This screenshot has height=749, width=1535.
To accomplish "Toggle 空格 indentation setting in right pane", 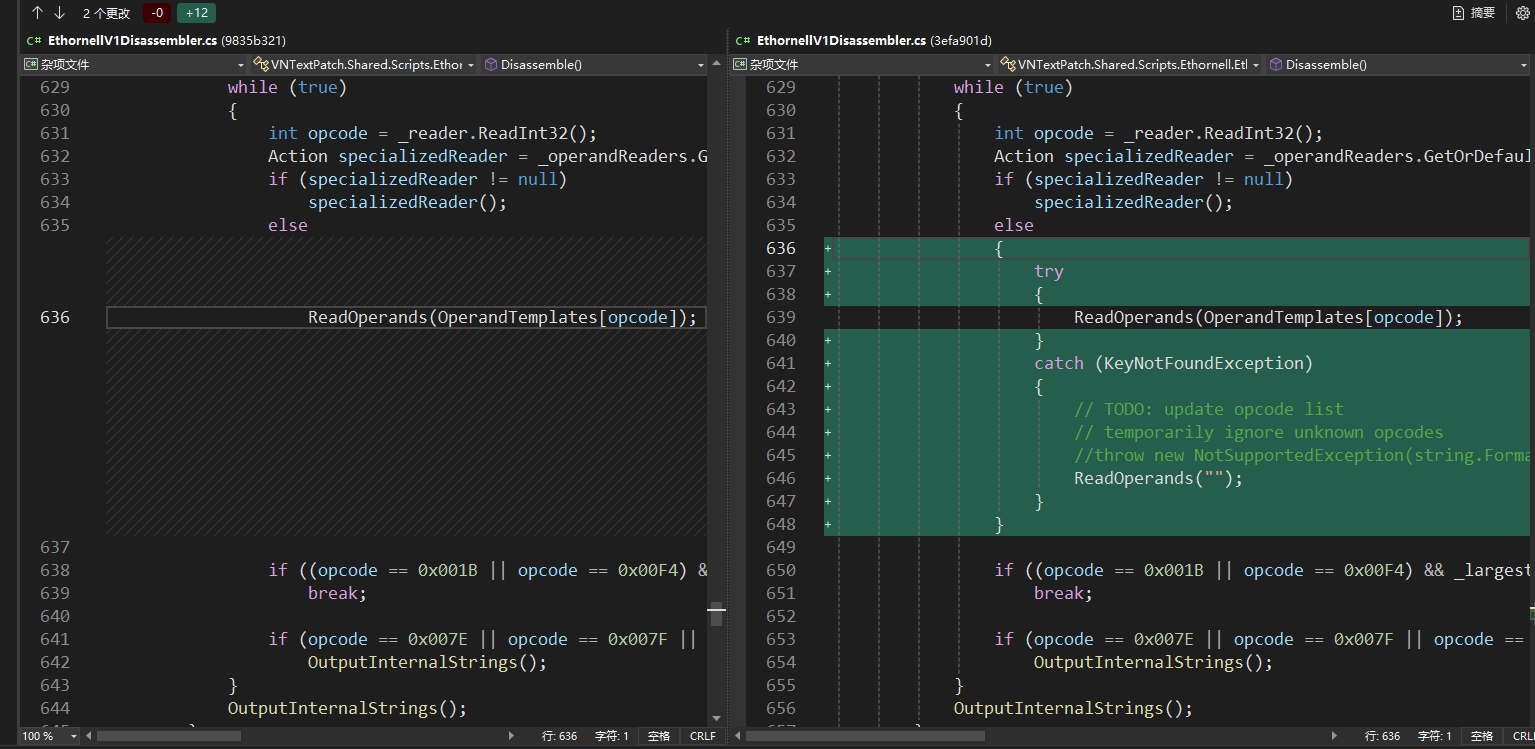I will pos(1481,736).
